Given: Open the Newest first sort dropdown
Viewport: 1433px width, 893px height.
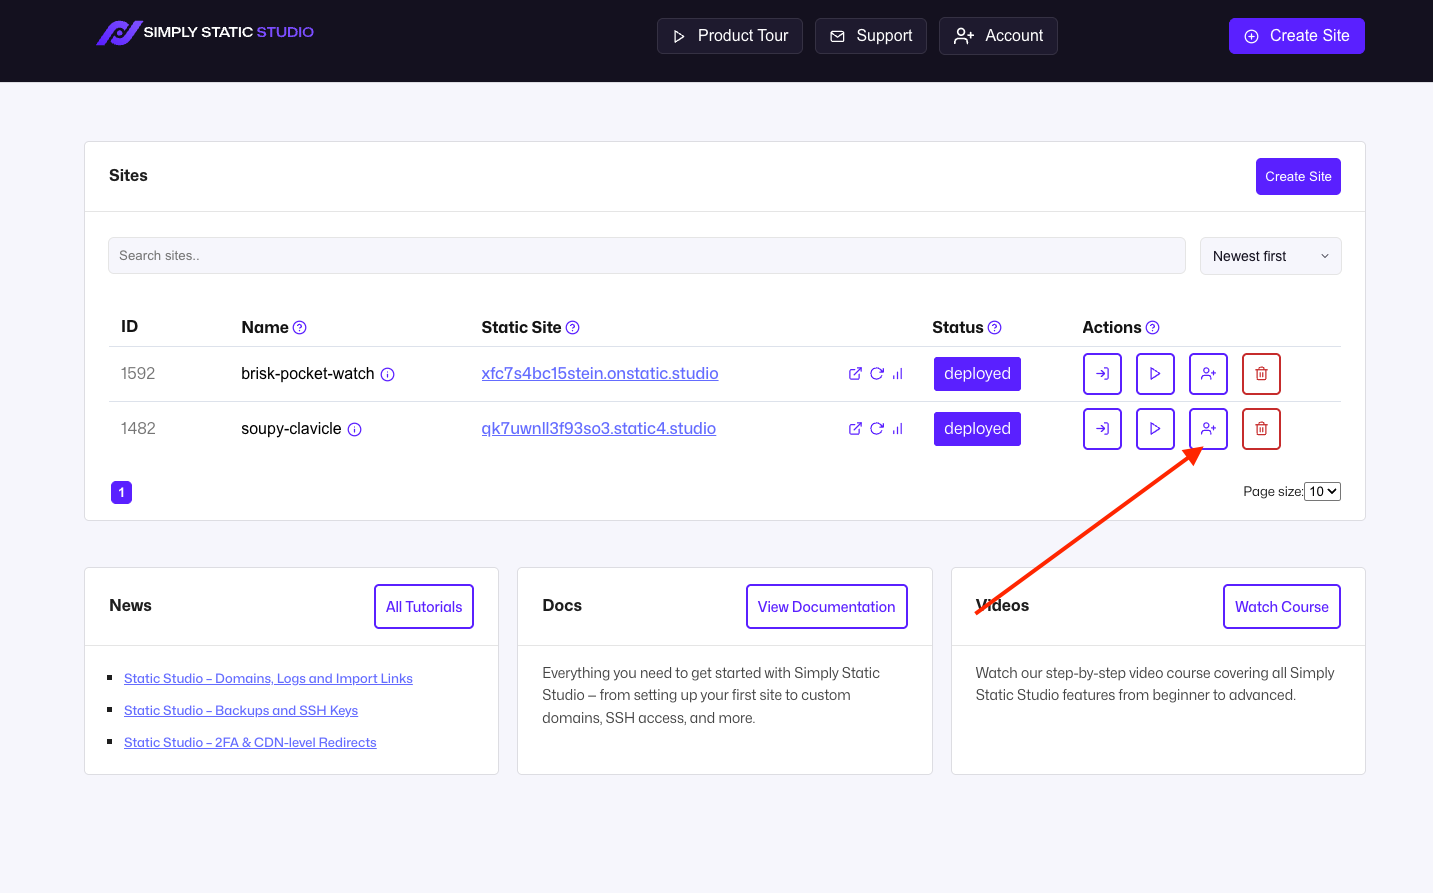Looking at the screenshot, I should point(1271,256).
